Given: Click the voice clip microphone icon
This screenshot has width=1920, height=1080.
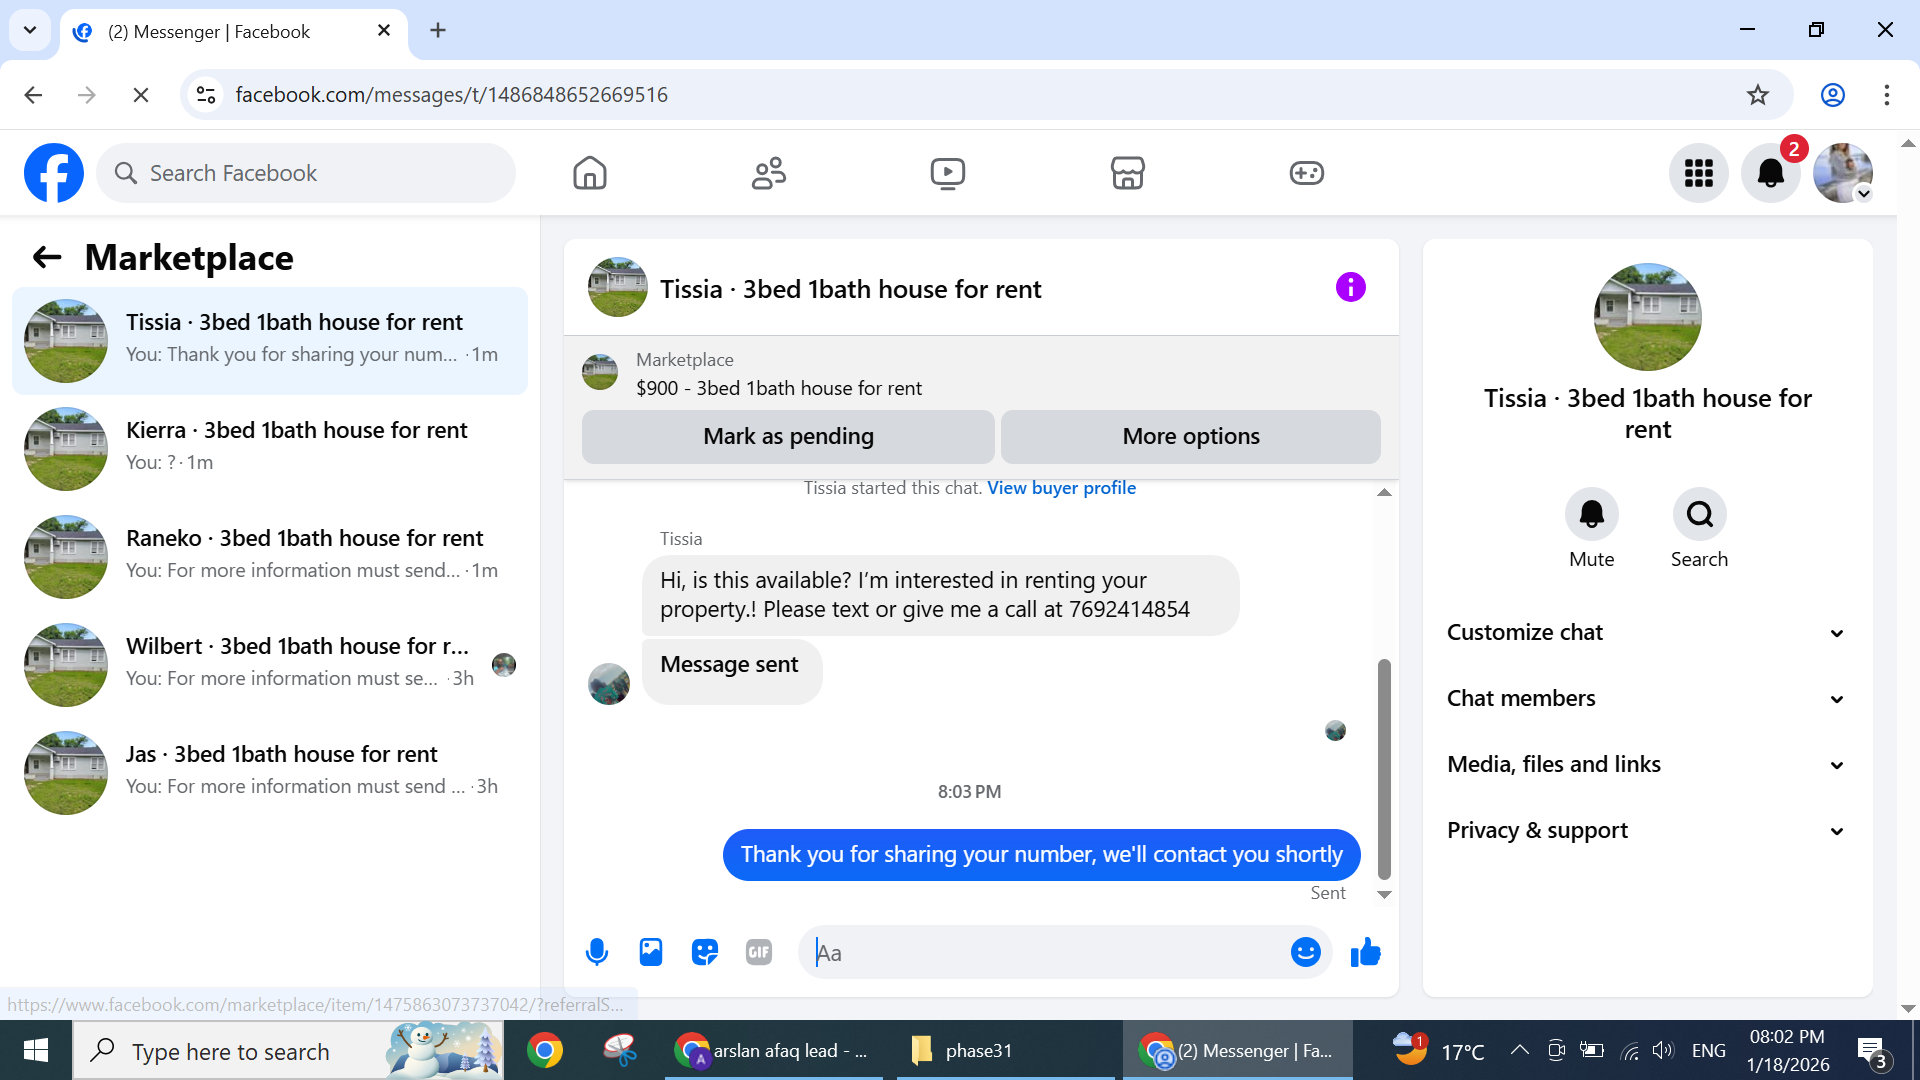Looking at the screenshot, I should [597, 952].
